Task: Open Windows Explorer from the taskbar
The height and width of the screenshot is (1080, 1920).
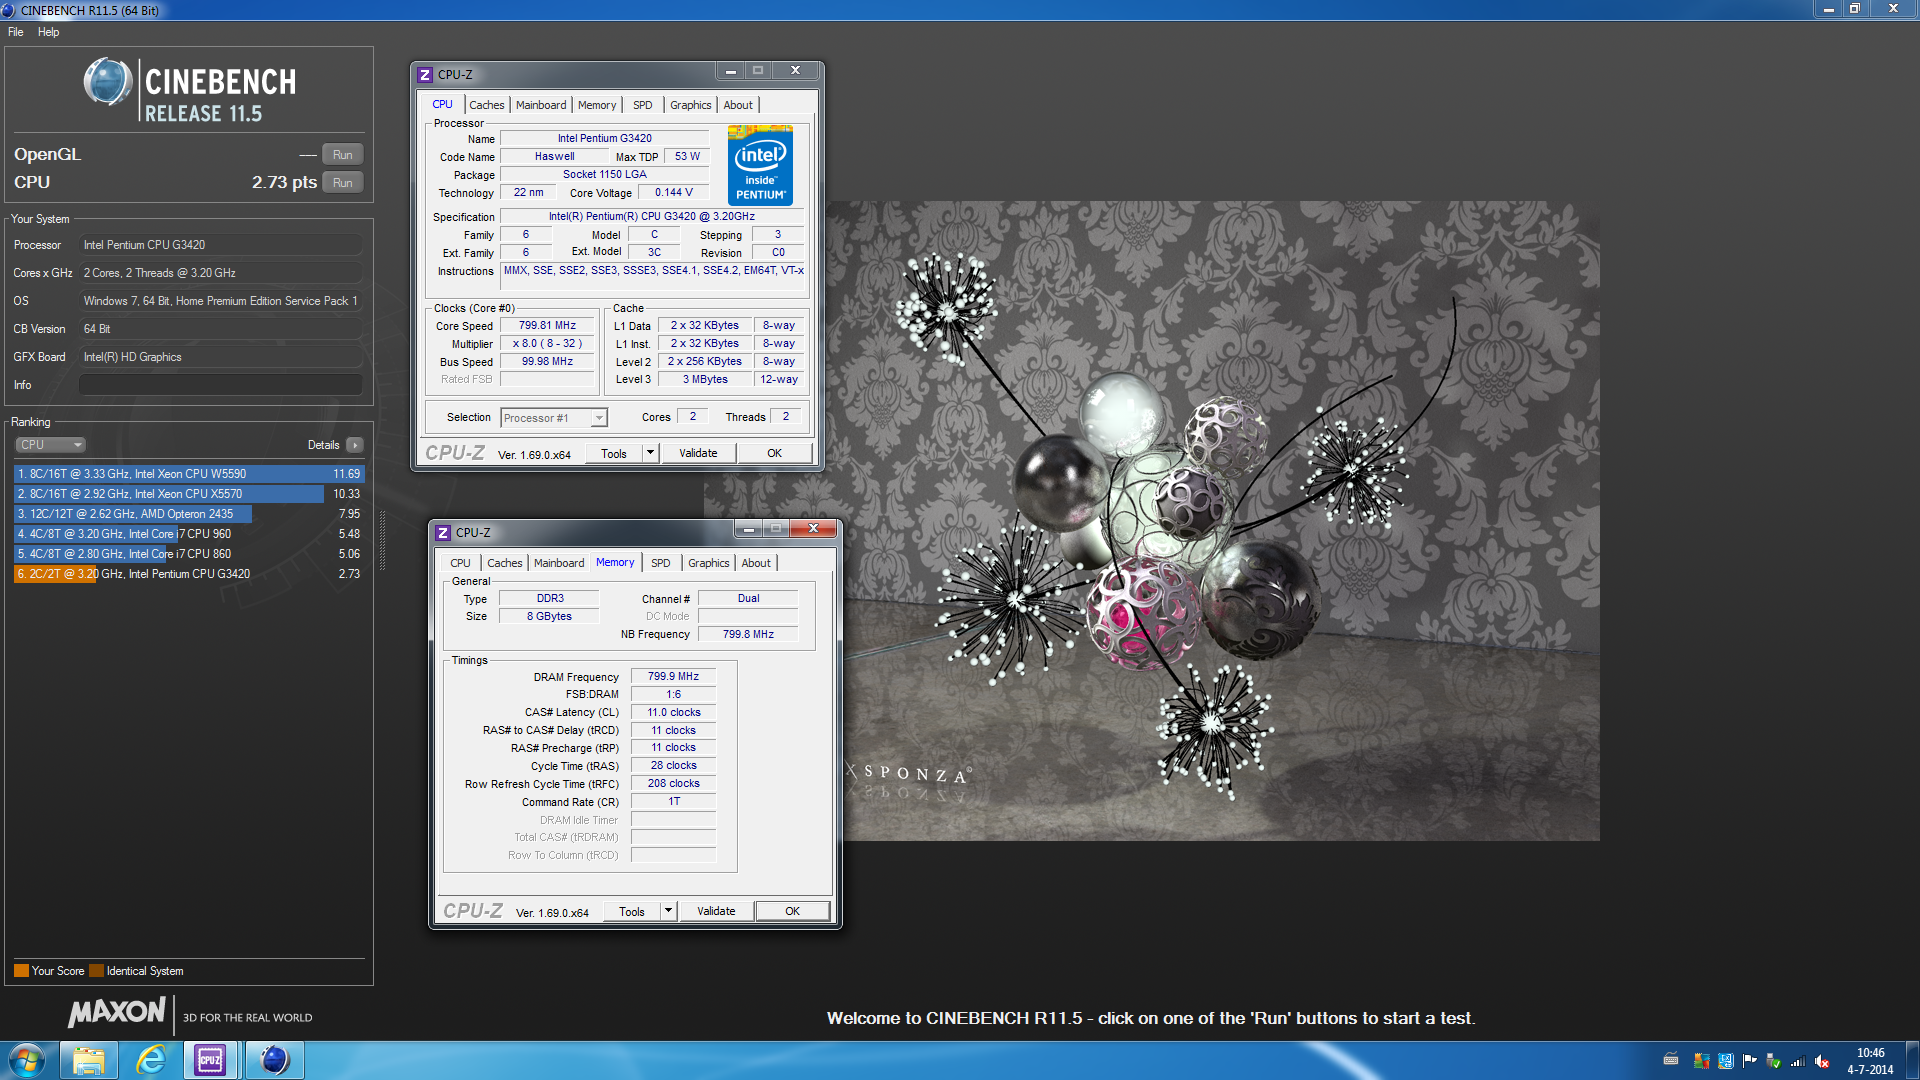Action: 89,1060
